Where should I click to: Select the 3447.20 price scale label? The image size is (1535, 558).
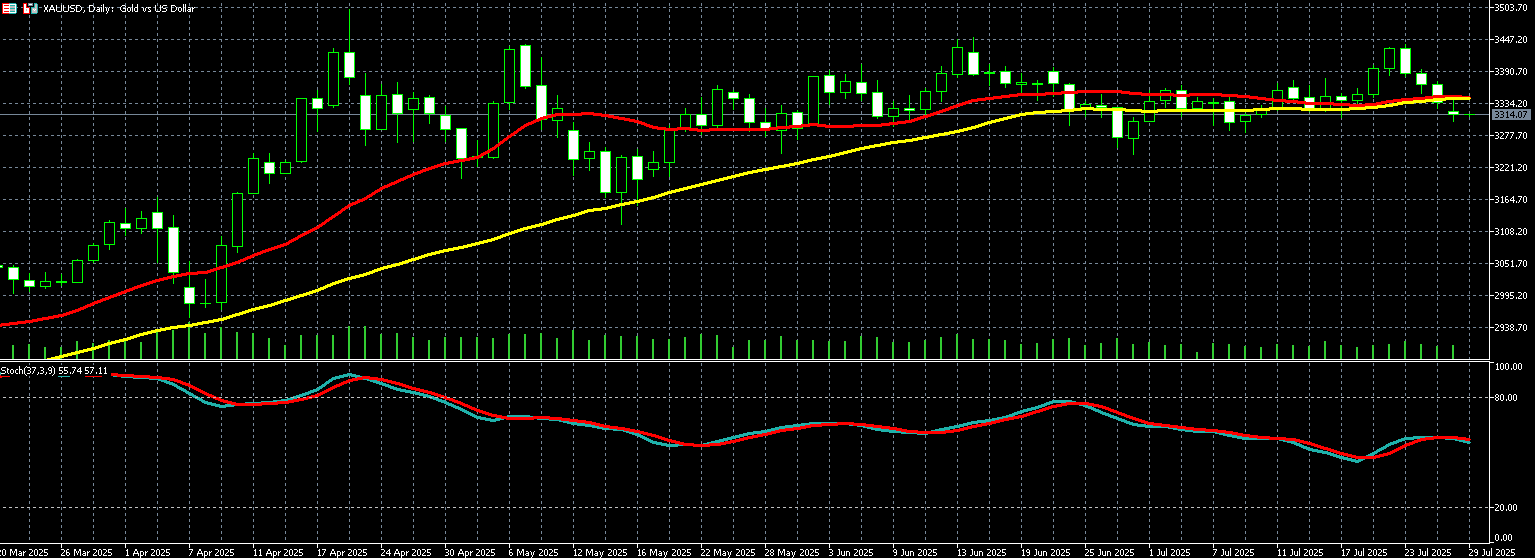coord(1510,40)
